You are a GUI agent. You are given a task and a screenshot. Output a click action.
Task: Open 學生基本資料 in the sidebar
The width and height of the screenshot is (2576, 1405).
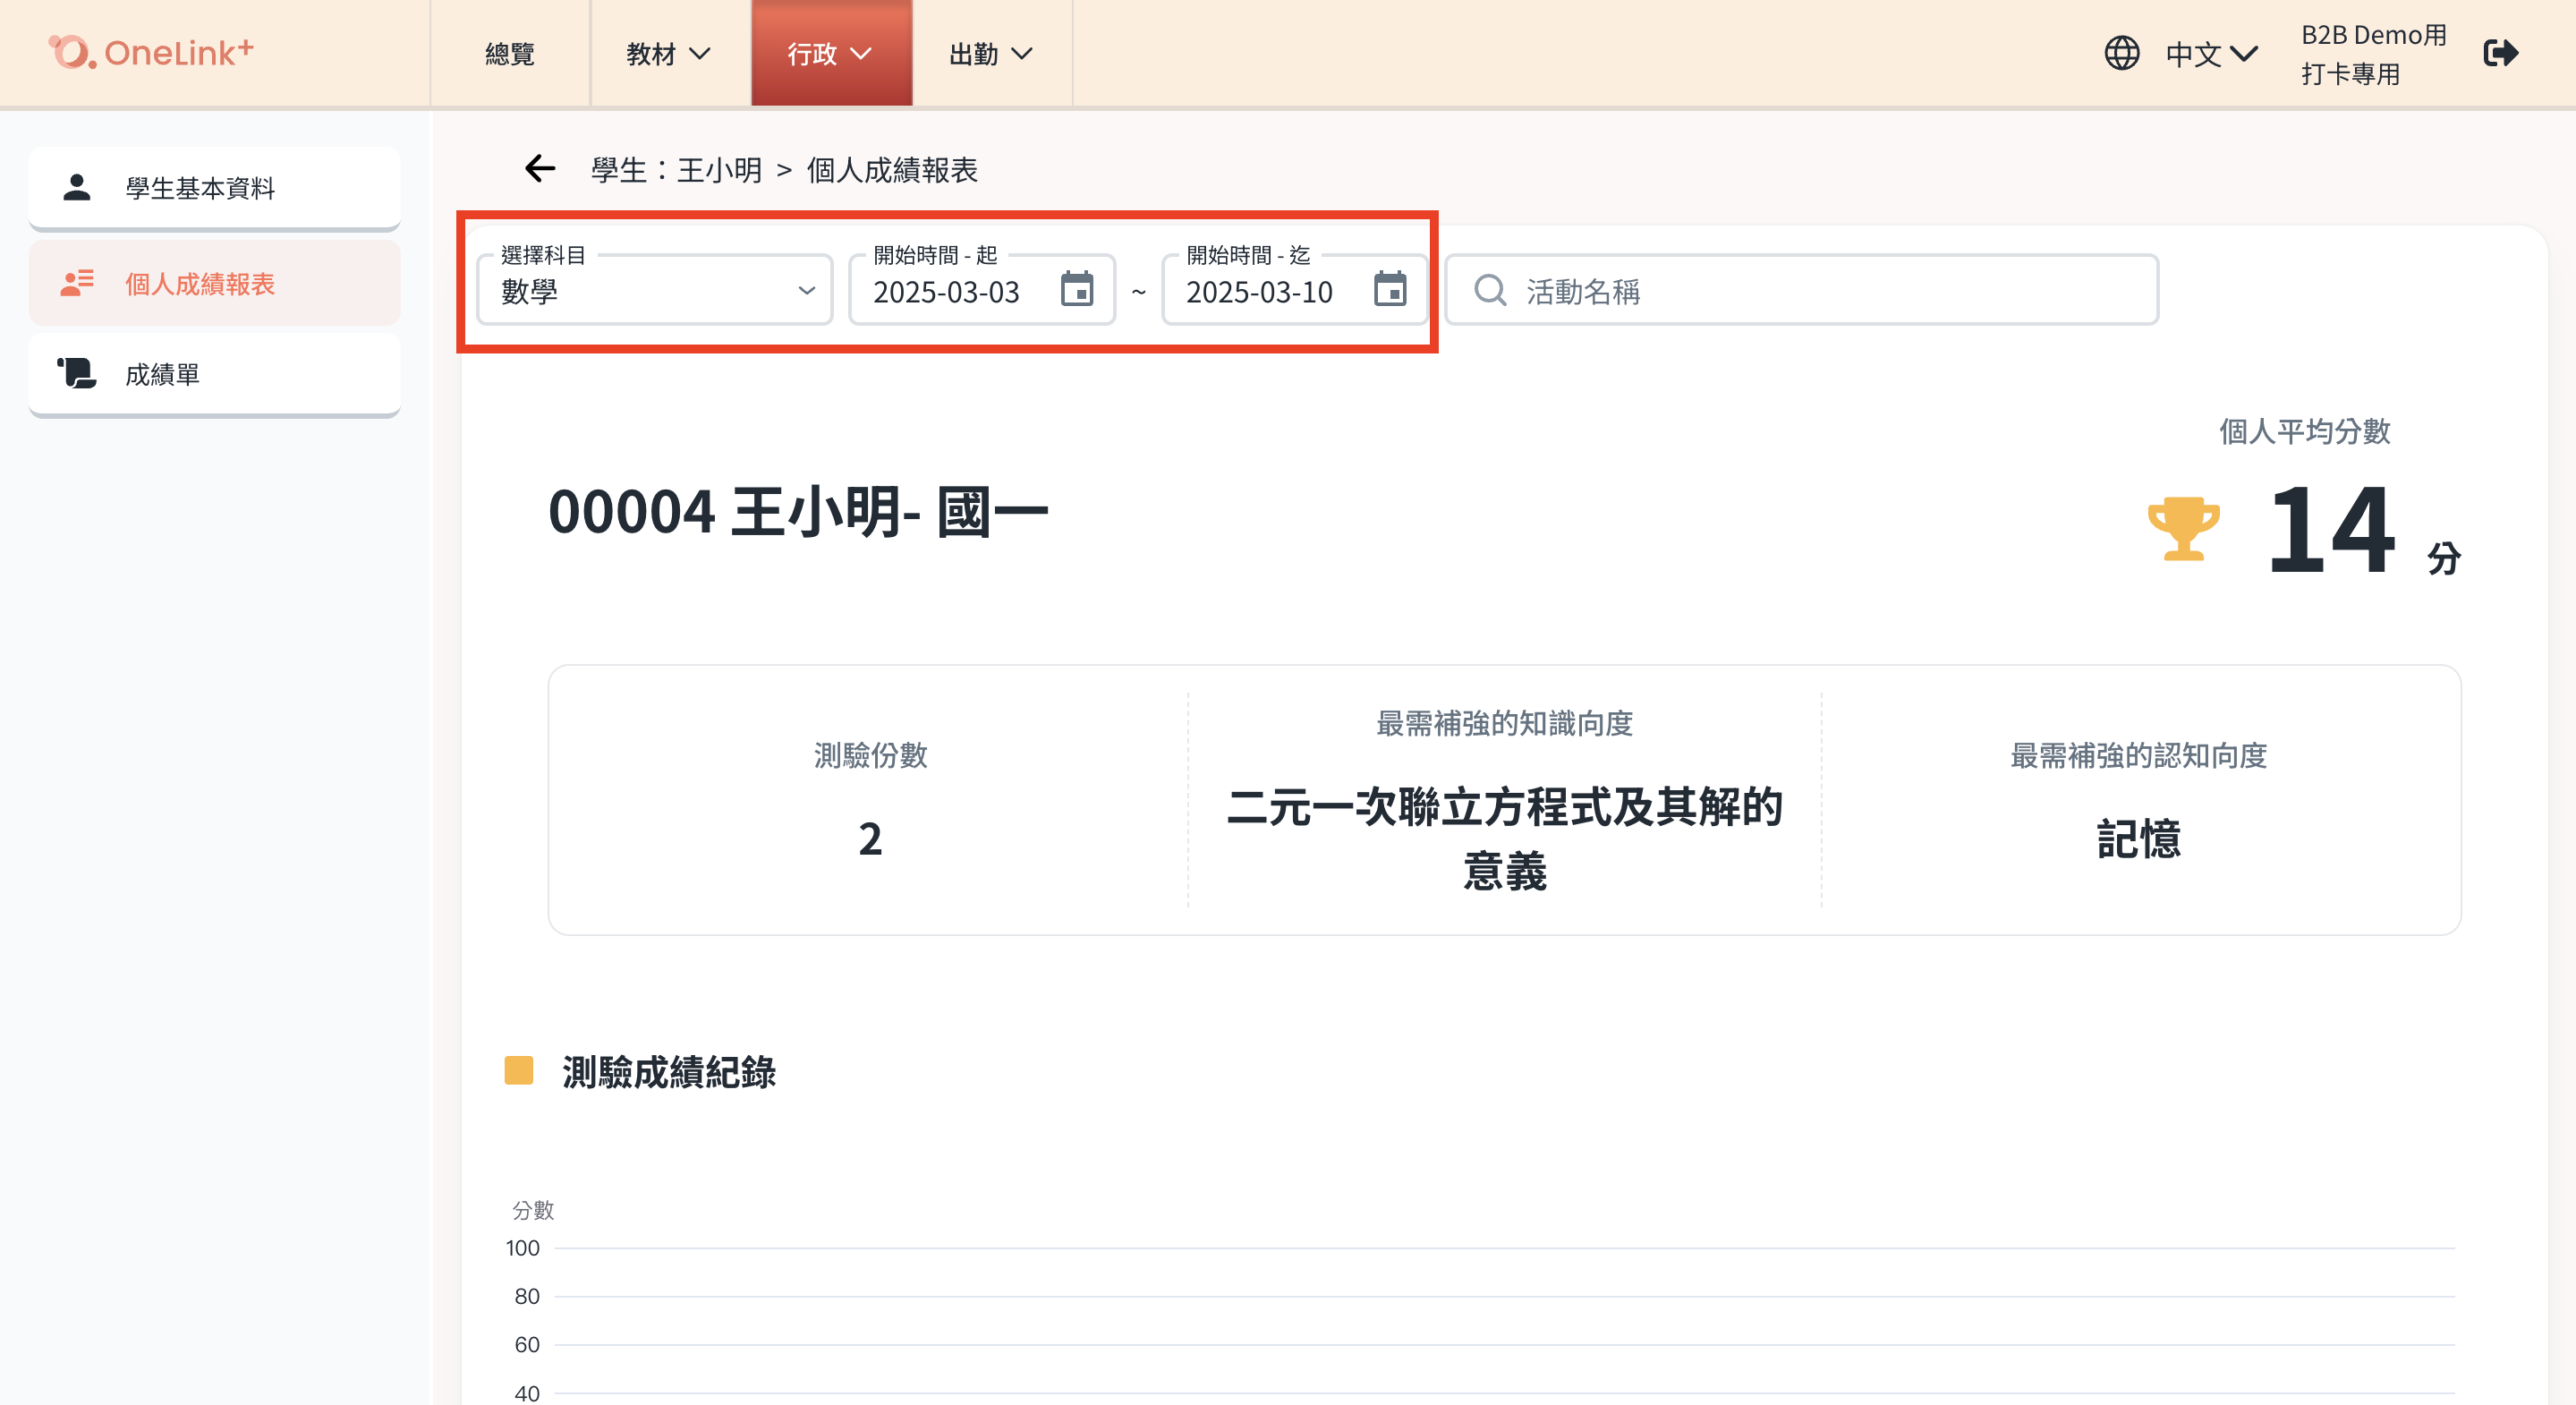tap(215, 188)
